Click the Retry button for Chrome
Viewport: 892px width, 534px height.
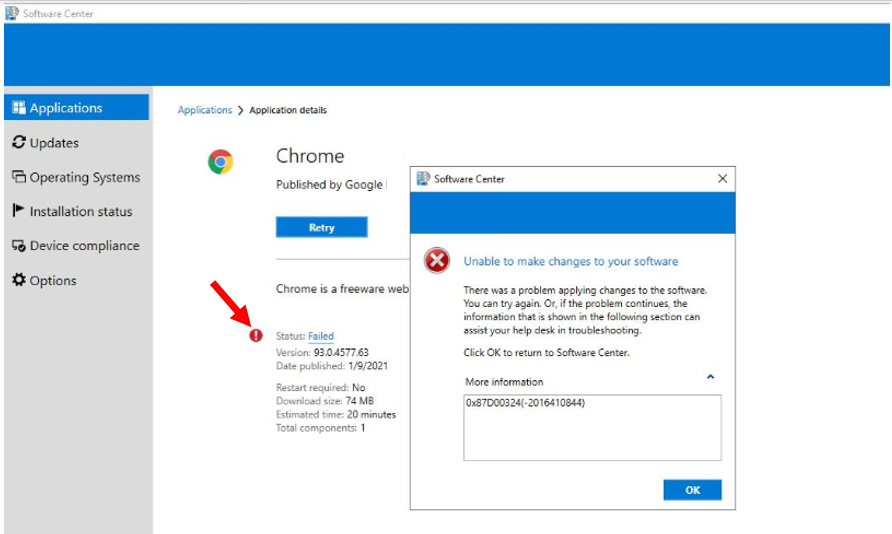pos(321,227)
